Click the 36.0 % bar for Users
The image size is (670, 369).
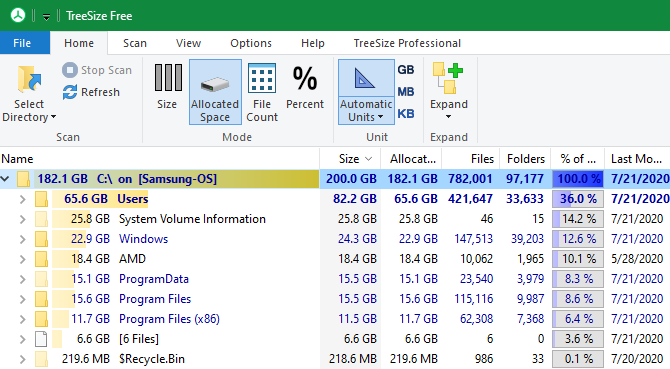[578, 199]
